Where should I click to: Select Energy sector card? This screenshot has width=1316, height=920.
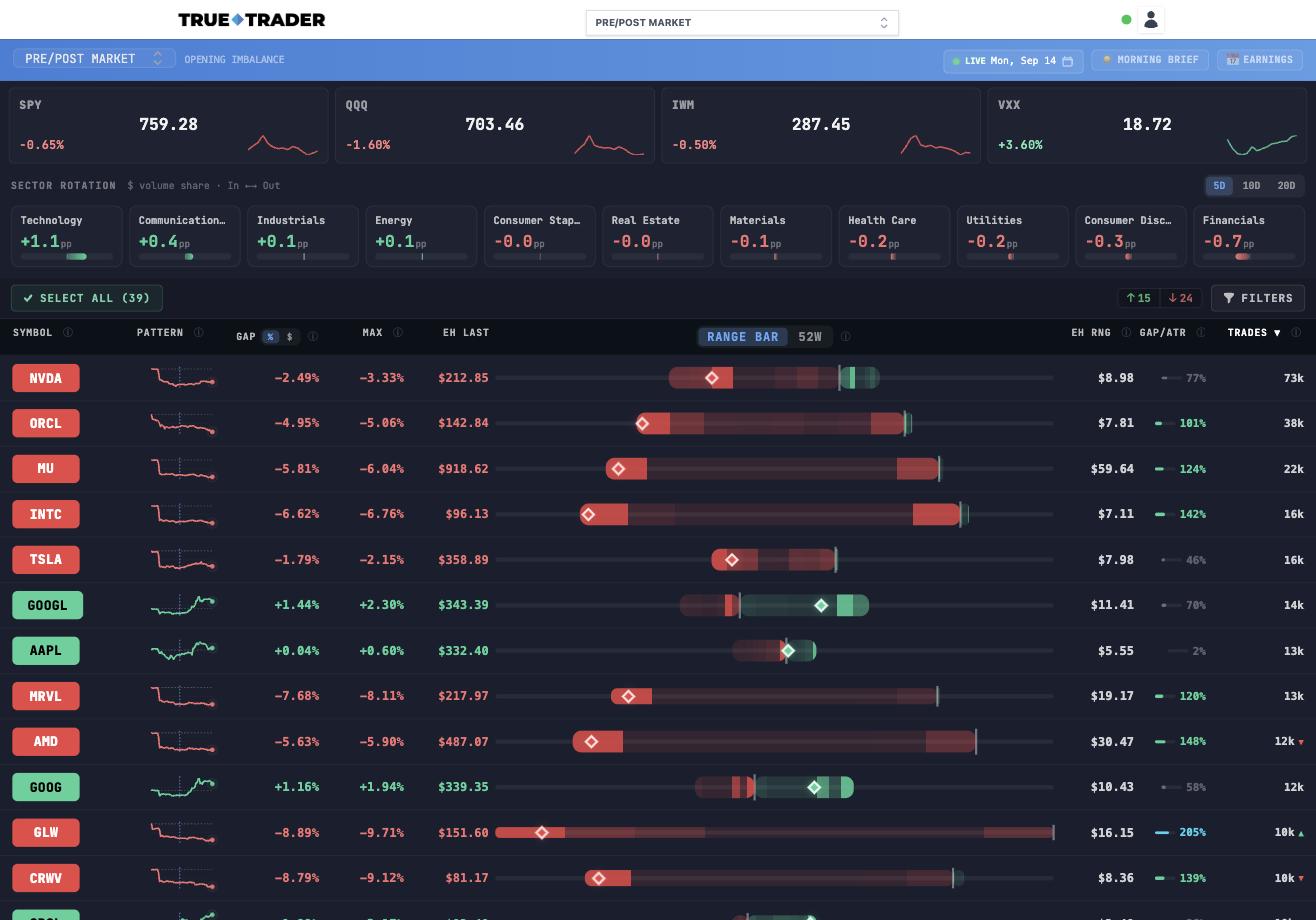pyautogui.click(x=421, y=236)
